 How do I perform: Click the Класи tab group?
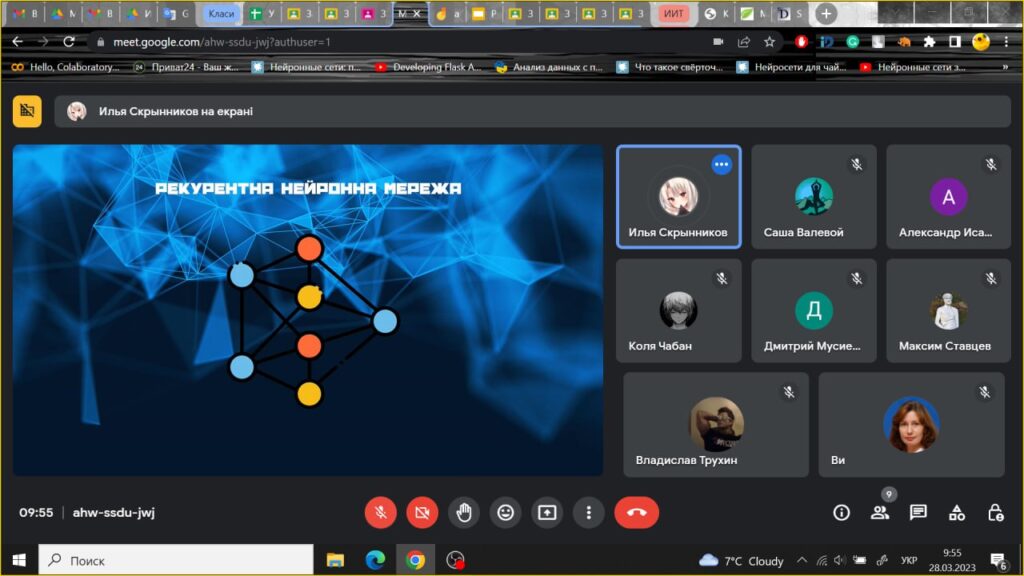pyautogui.click(x=221, y=14)
